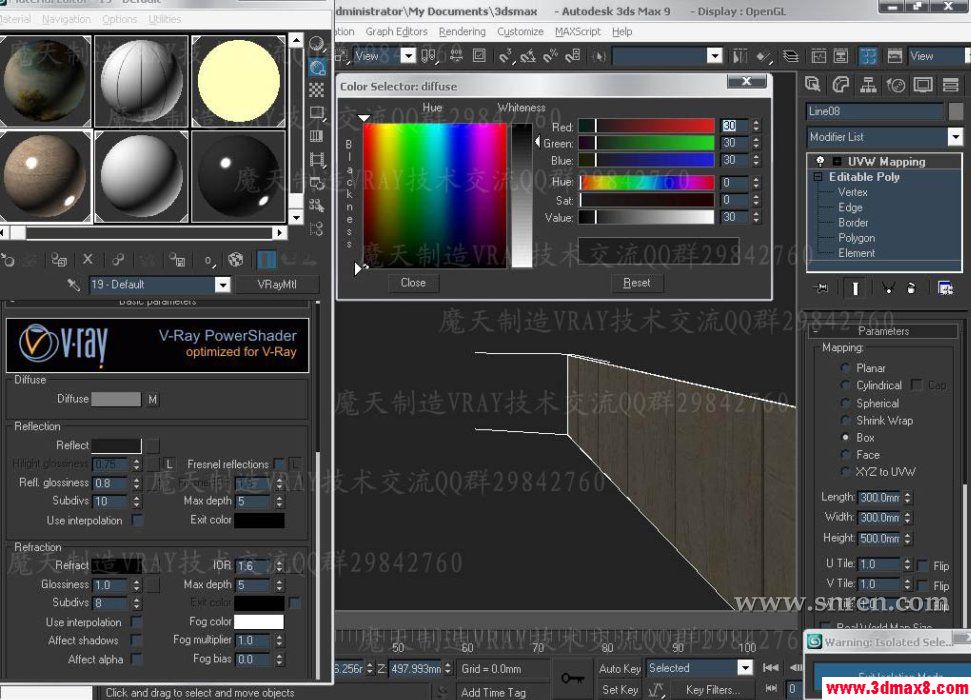This screenshot has width=971, height=700.
Task: Click the Auto Key button
Action: (x=619, y=668)
